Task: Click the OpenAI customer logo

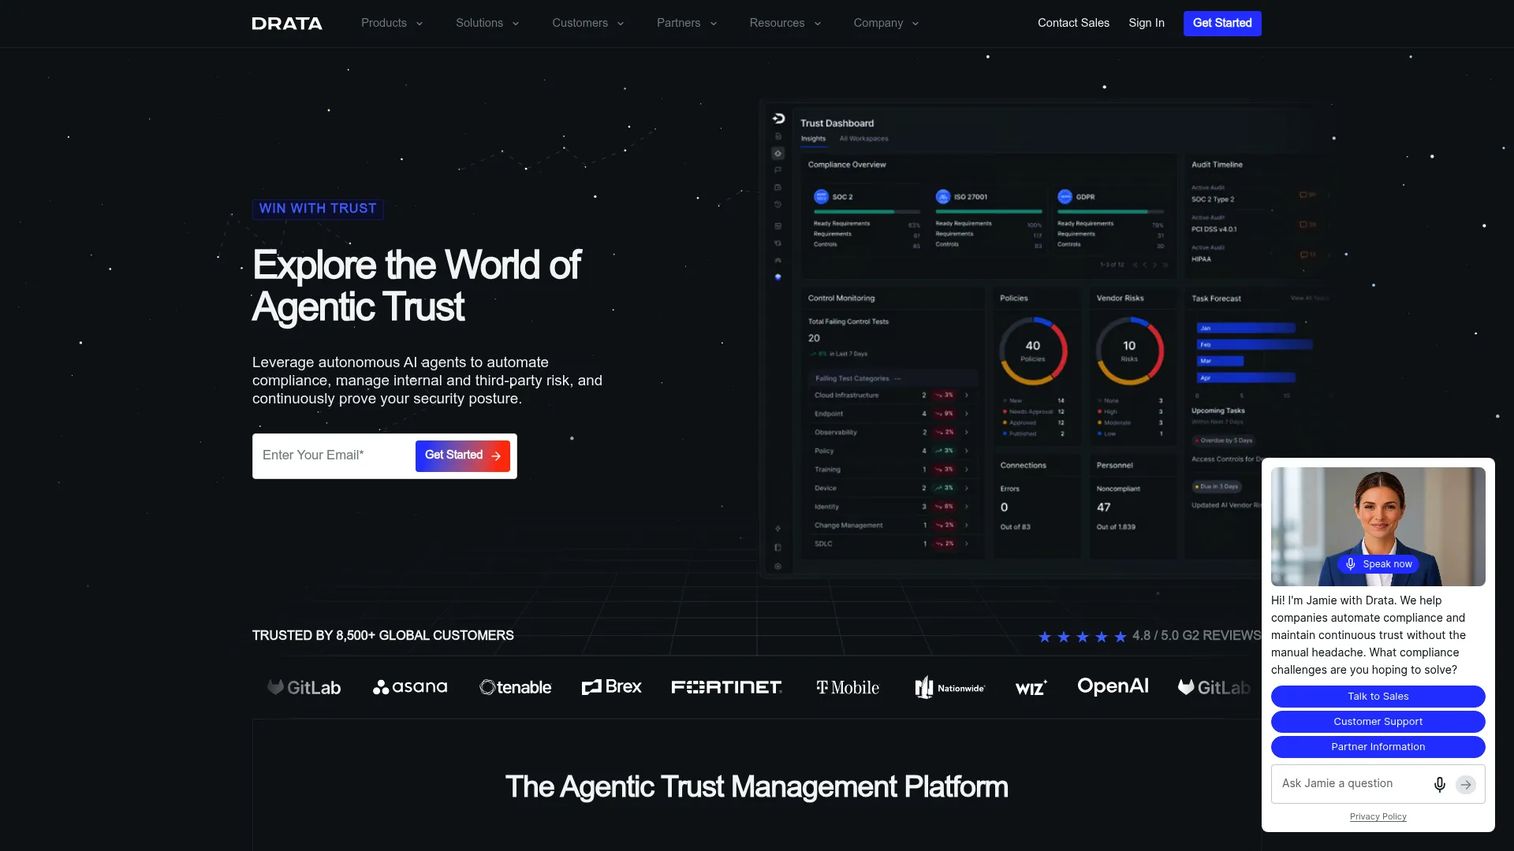Action: 1113,686
